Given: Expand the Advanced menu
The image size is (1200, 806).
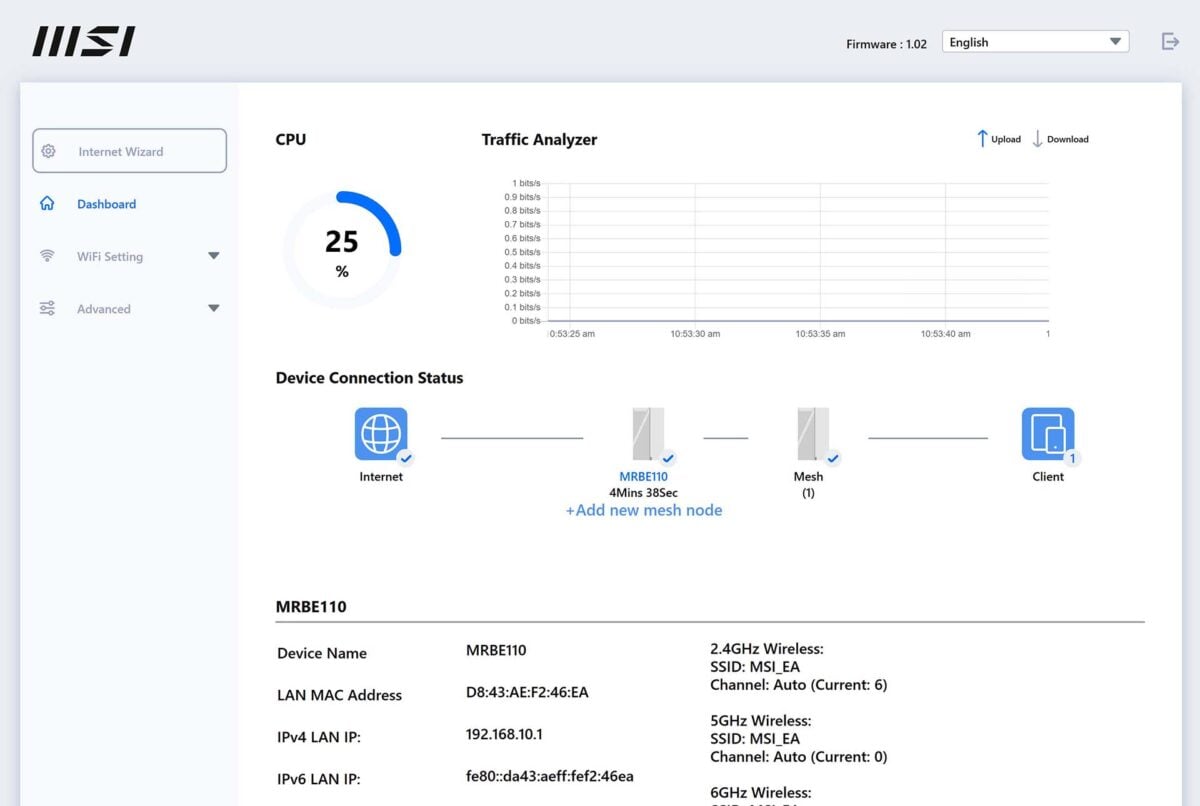Looking at the screenshot, I should (213, 308).
